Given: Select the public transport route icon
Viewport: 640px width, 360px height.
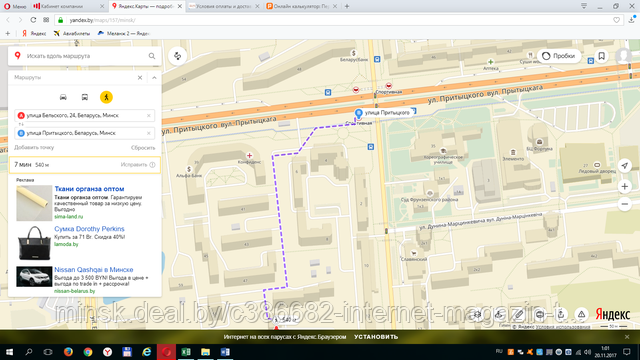Looking at the screenshot, I should point(84,97).
